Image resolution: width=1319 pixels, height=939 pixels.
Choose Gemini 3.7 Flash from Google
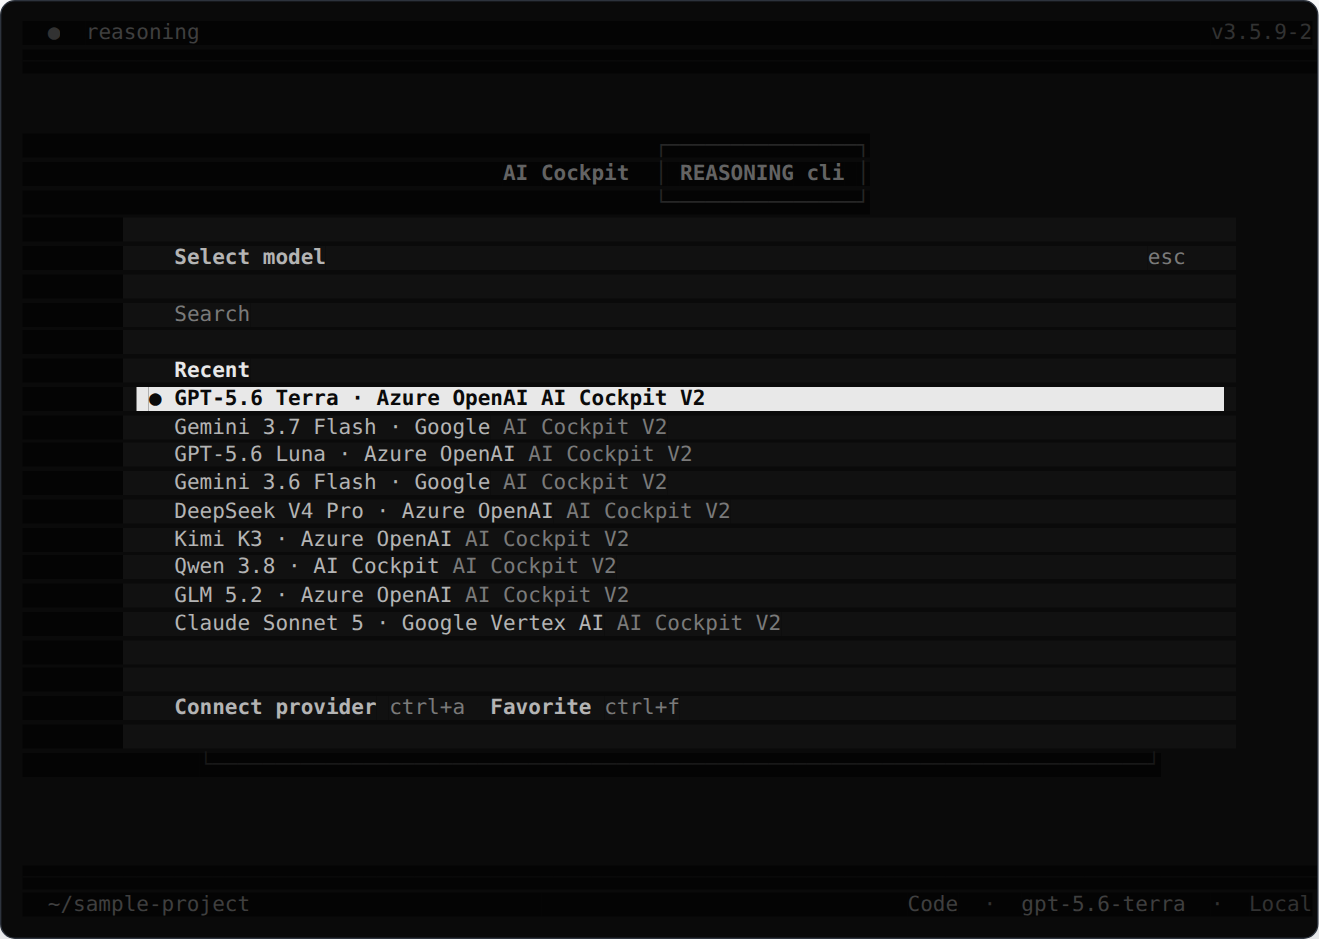click(x=680, y=427)
